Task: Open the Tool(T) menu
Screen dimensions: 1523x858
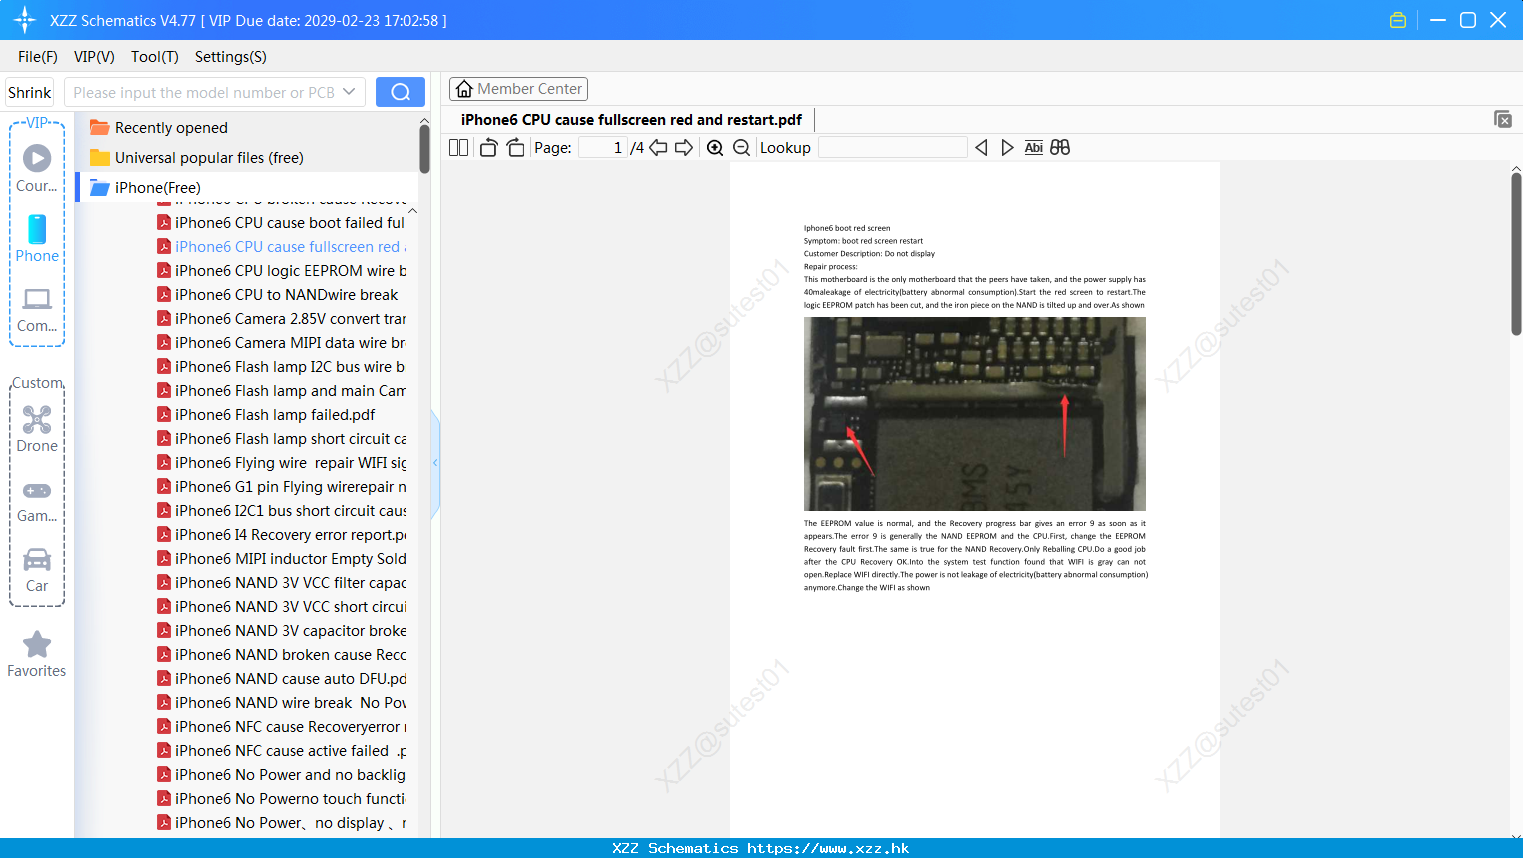Action: pyautogui.click(x=155, y=57)
